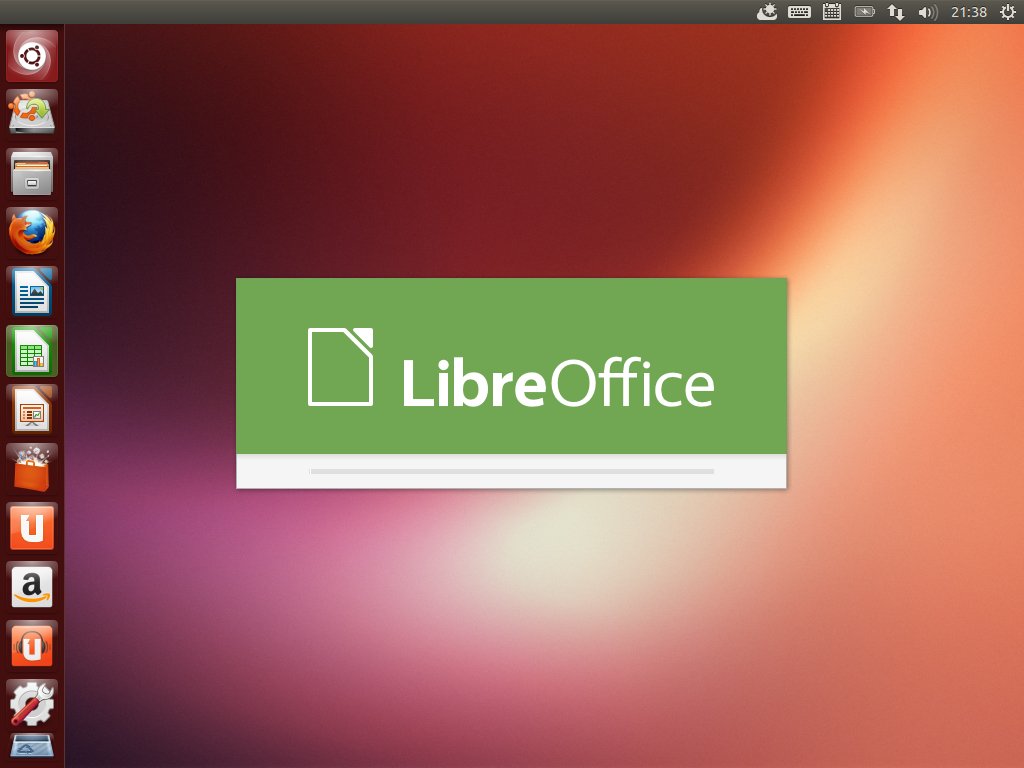The width and height of the screenshot is (1024, 768).
Task: Open the session power gear menu
Action: (1008, 12)
